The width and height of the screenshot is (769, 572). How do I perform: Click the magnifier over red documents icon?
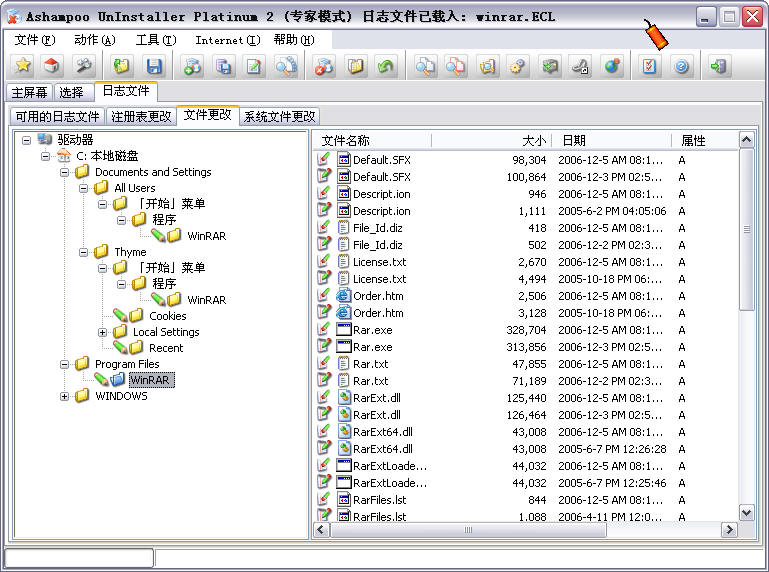(x=456, y=65)
